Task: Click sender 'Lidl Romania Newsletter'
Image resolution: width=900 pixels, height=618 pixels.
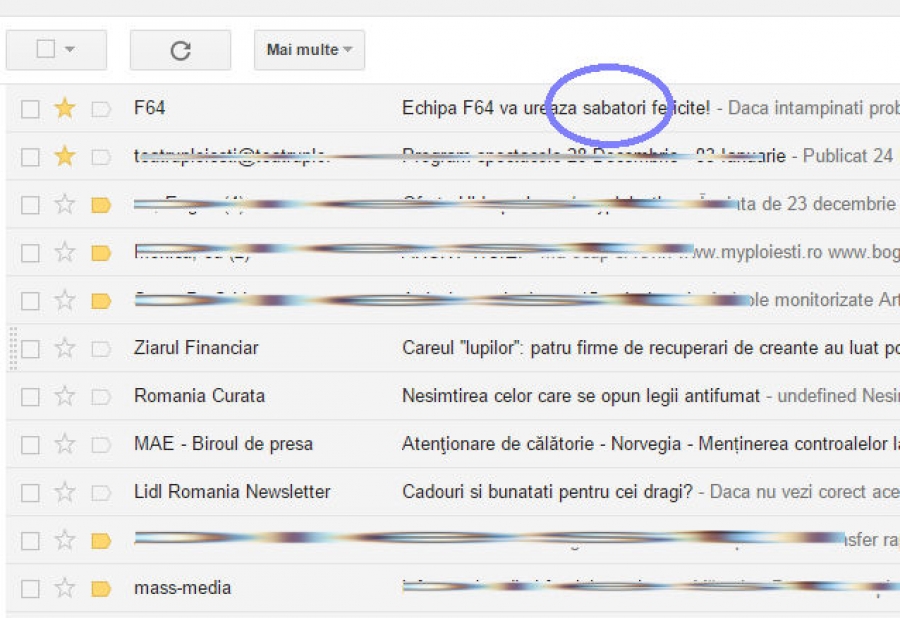Action: [232, 492]
